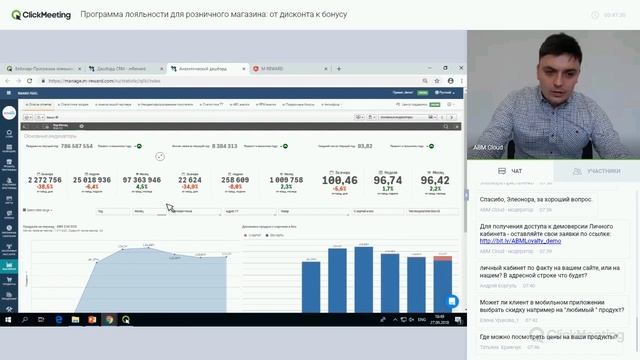Go to next report page arrow

click(451, 117)
